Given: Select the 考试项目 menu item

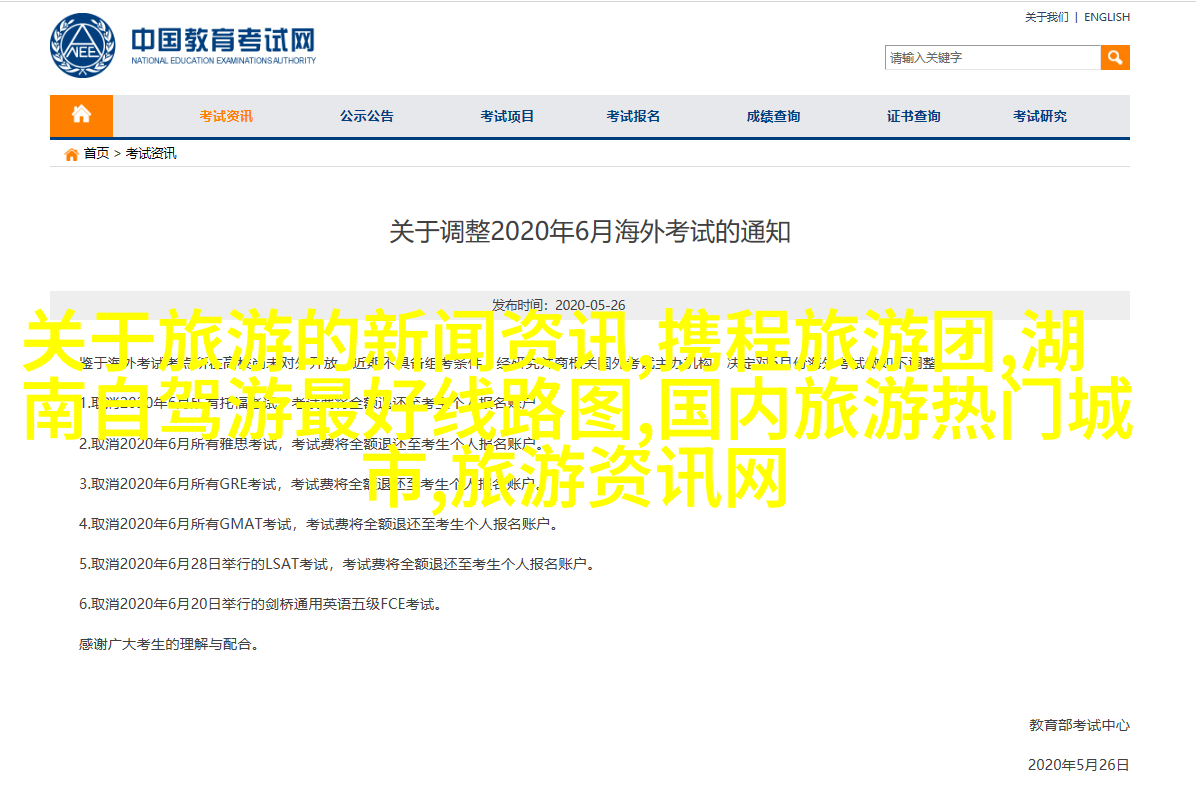Looking at the screenshot, I should point(507,116).
